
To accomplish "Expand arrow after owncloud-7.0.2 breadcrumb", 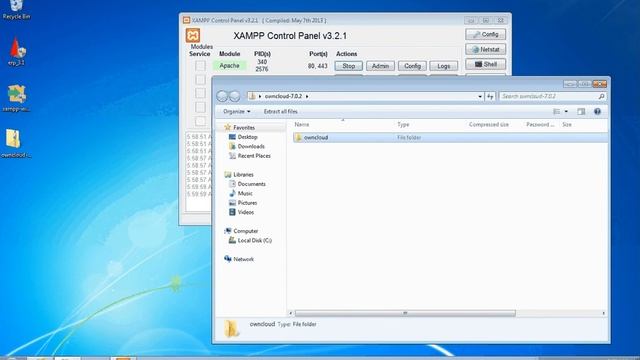I will tap(307, 96).
